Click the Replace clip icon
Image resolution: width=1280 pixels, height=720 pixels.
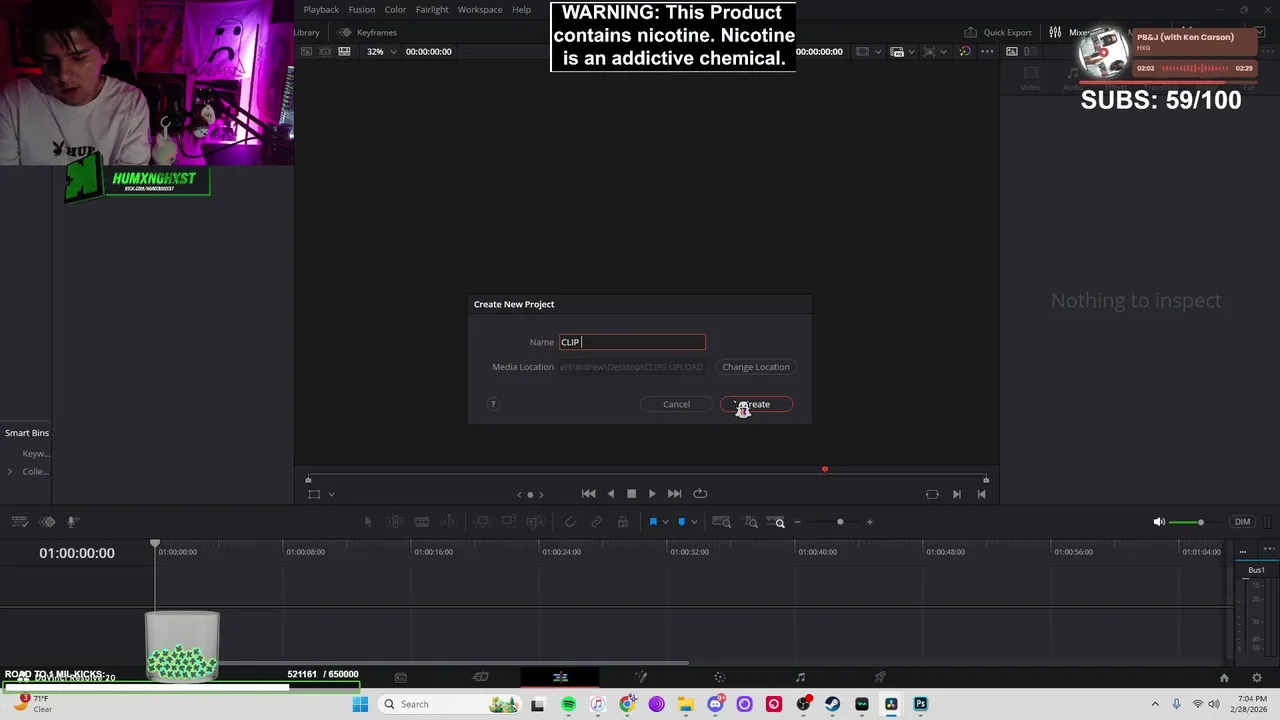(x=535, y=522)
